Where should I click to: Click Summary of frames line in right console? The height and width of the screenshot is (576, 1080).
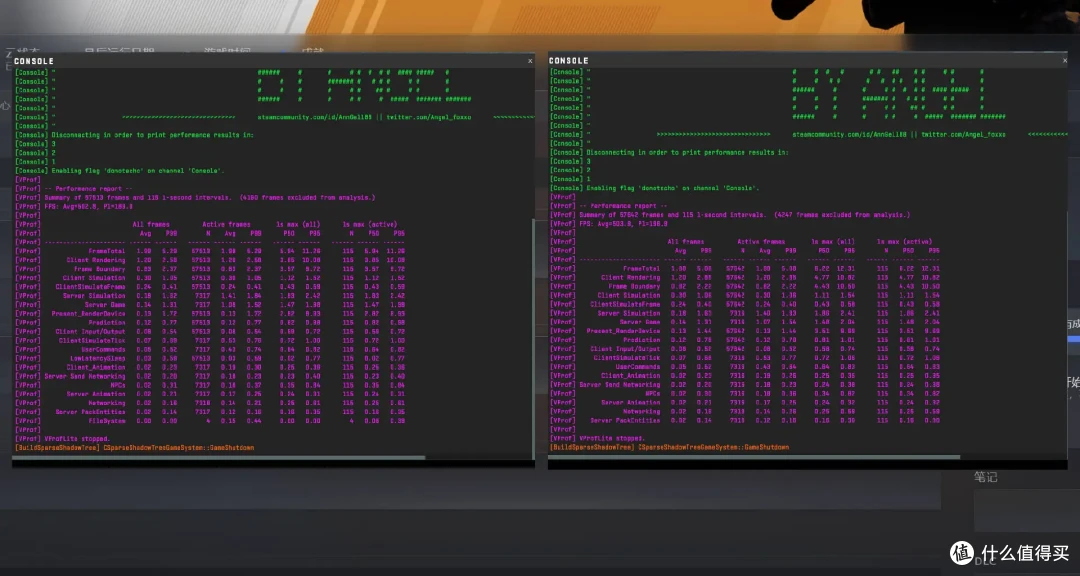click(730, 215)
